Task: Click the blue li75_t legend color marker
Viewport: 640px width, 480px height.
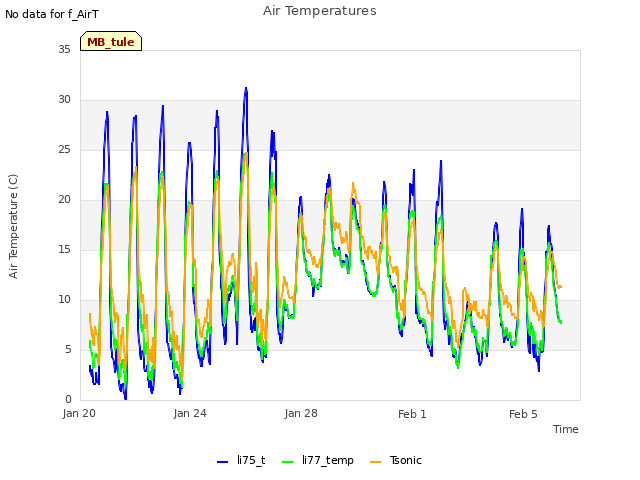Action: tap(222, 462)
